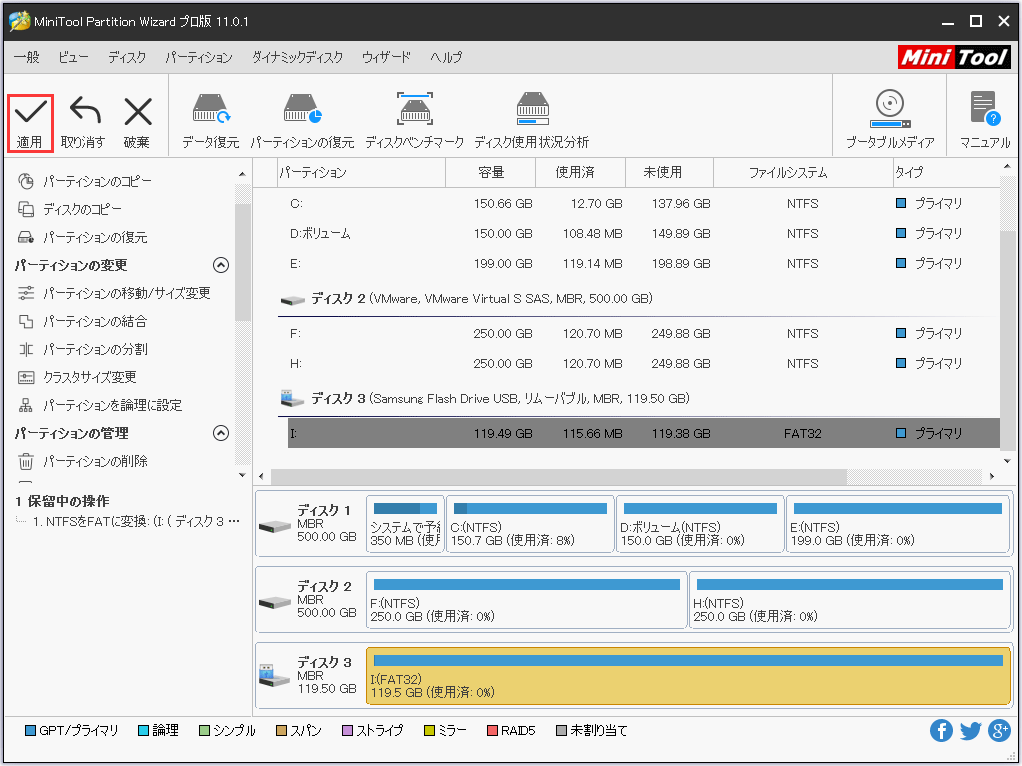Image resolution: width=1022 pixels, height=766 pixels.
Task: Click the Facebook icon in the status bar
Action: (x=941, y=731)
